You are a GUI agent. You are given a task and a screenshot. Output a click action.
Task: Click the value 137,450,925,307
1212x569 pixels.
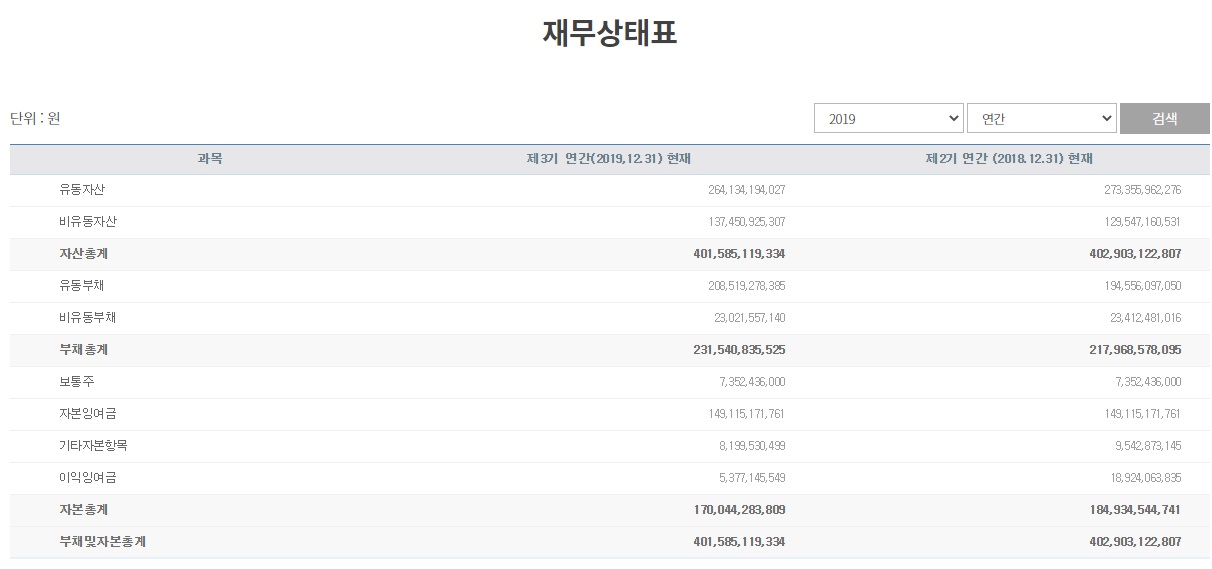[x=746, y=222]
